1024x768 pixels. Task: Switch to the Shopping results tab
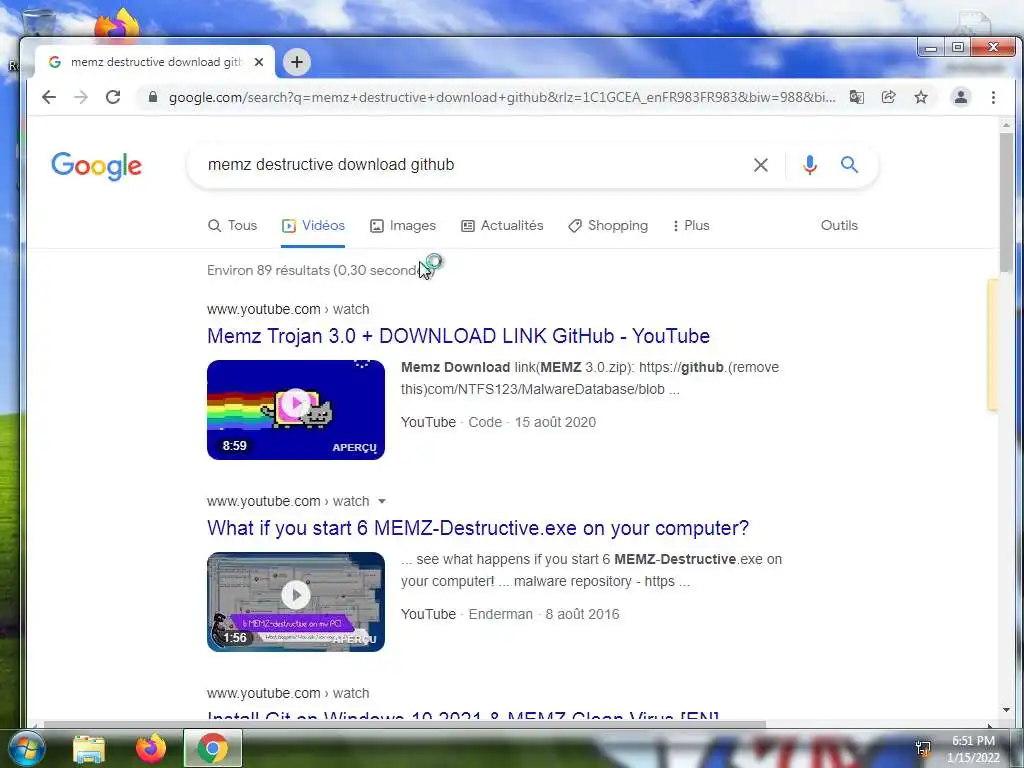pyautogui.click(x=608, y=225)
